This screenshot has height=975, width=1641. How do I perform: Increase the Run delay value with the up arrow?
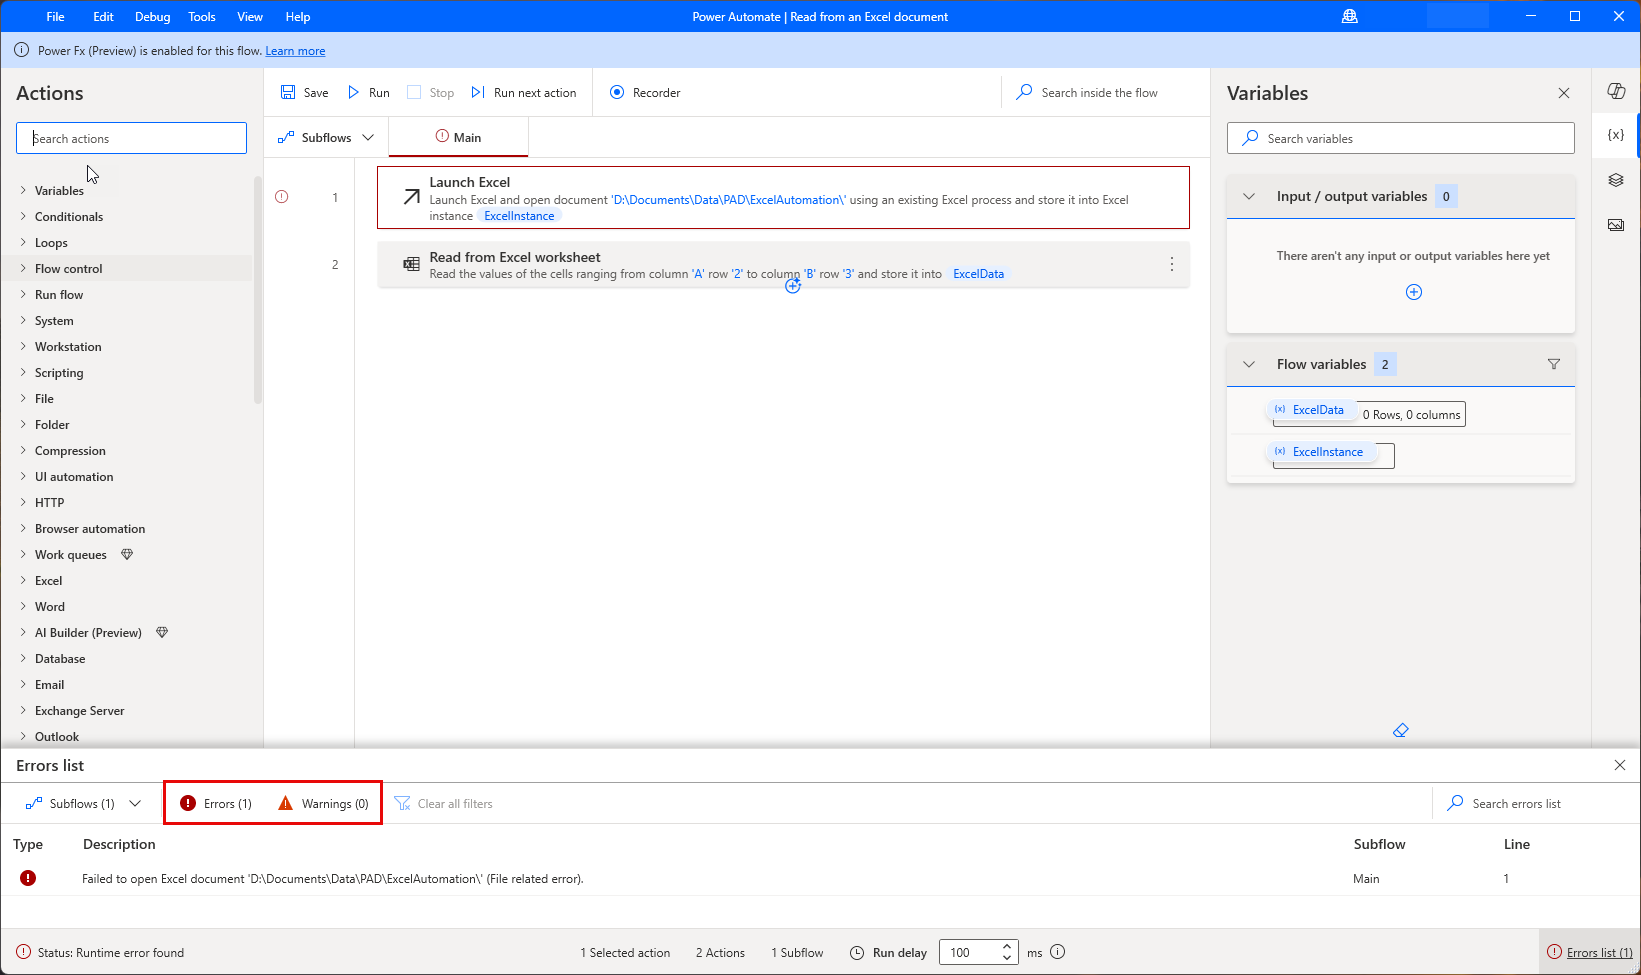click(1007, 946)
